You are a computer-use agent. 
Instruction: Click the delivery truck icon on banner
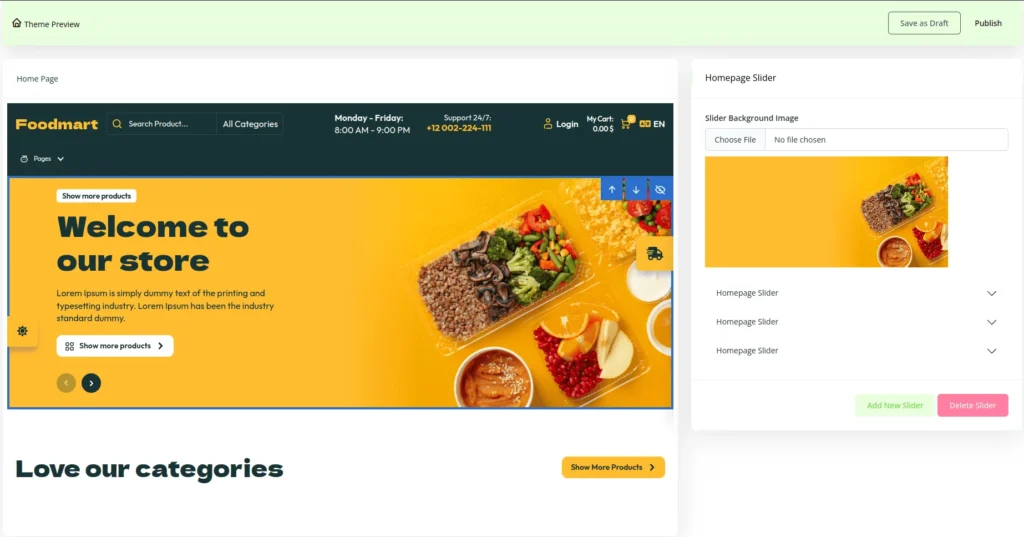pos(654,253)
